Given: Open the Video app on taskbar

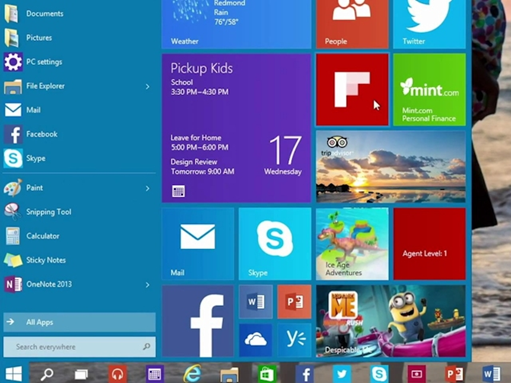Looking at the screenshot, I should pyautogui.click(x=417, y=374).
